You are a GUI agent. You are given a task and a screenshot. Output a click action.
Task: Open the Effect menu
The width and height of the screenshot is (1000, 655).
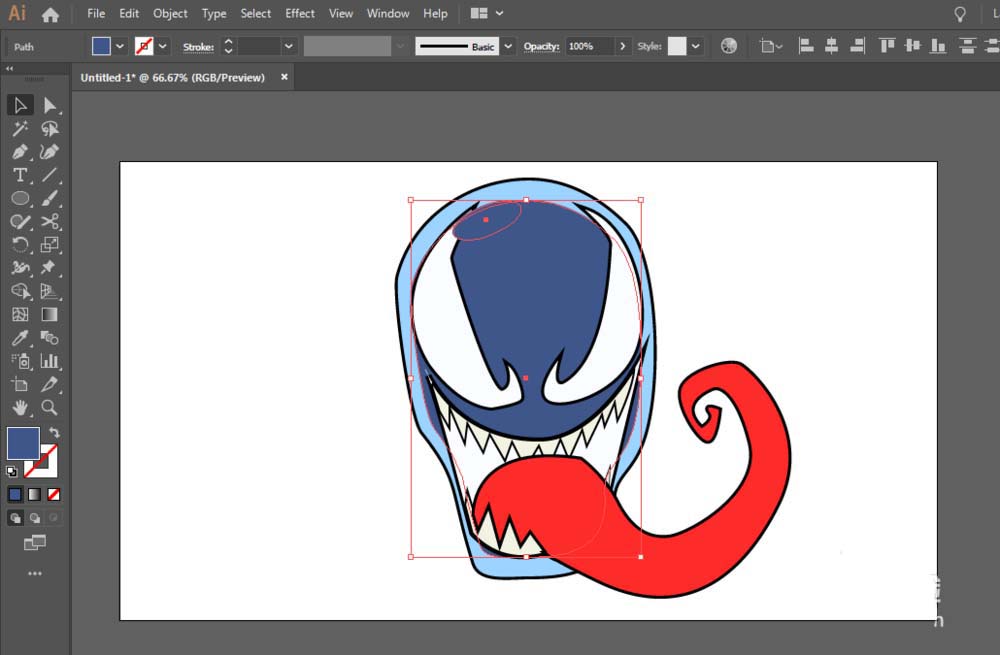click(x=300, y=14)
